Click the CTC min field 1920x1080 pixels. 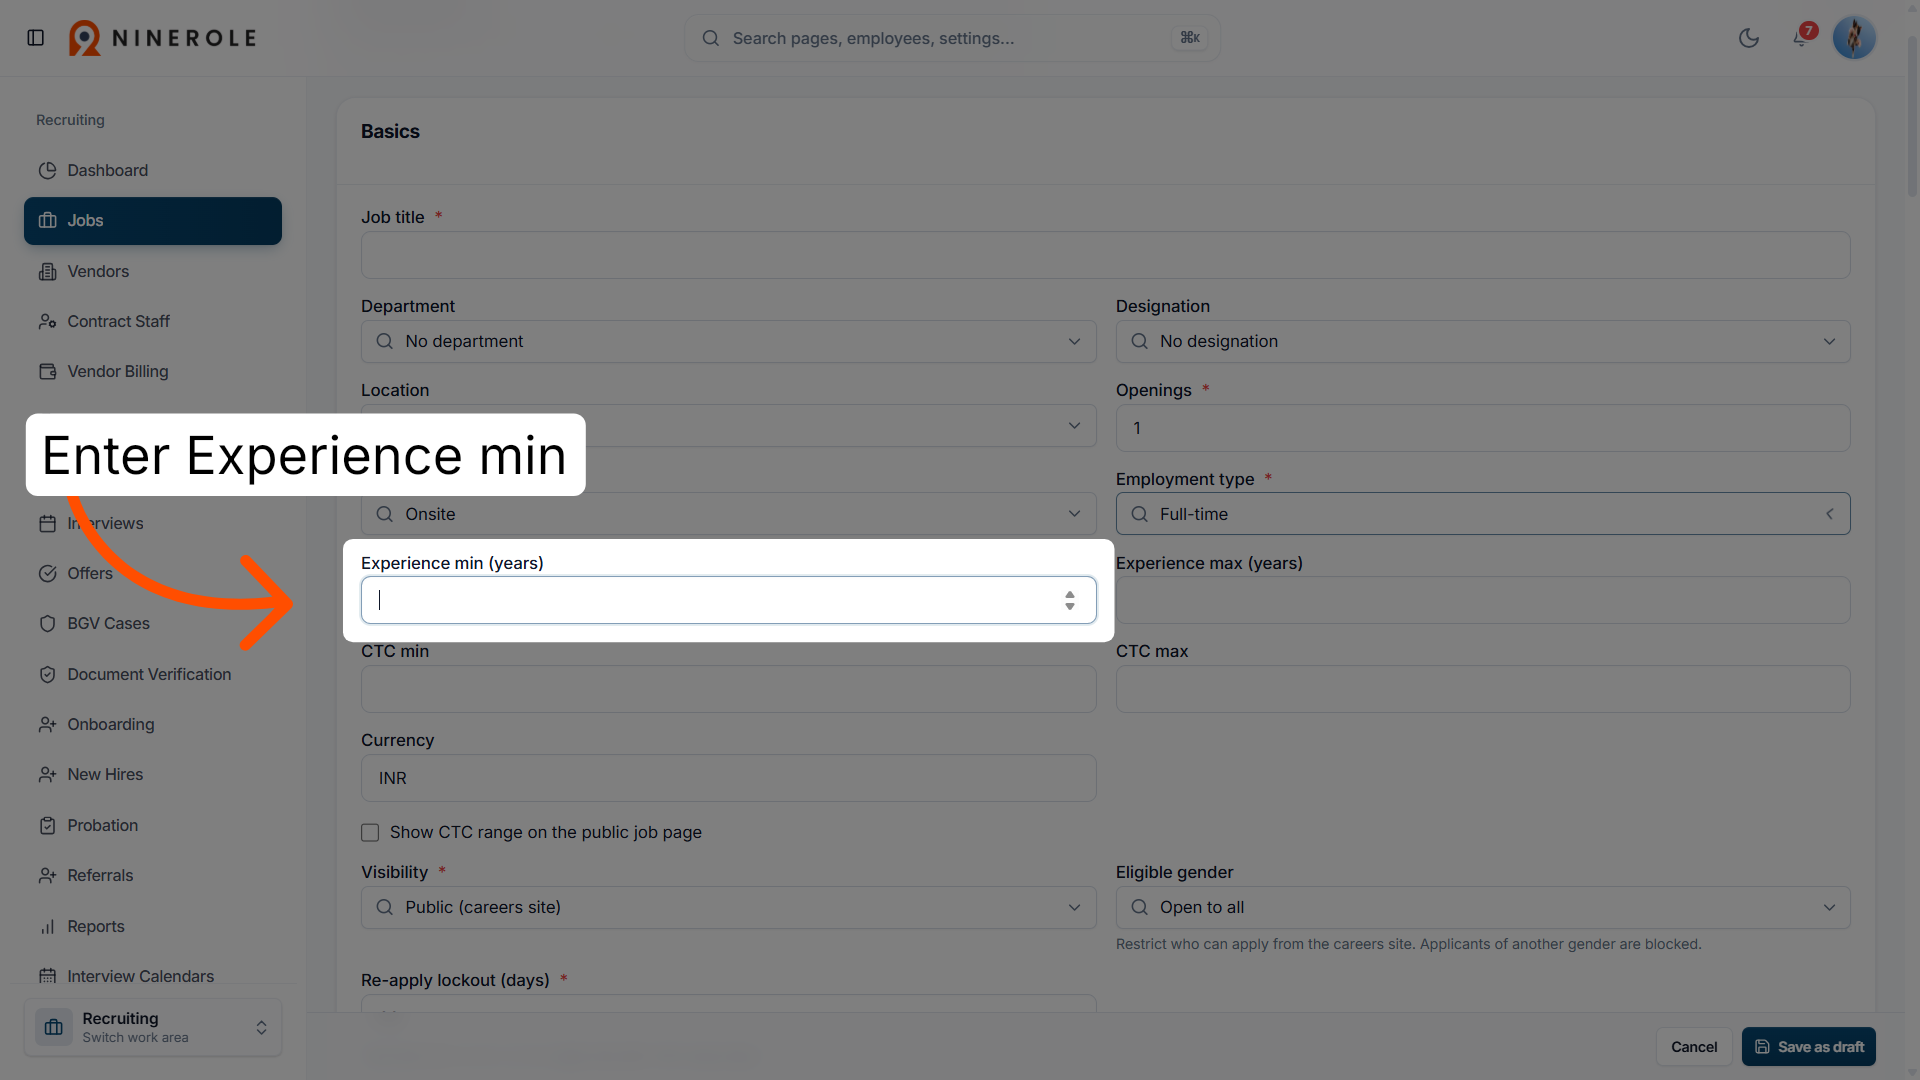point(728,689)
